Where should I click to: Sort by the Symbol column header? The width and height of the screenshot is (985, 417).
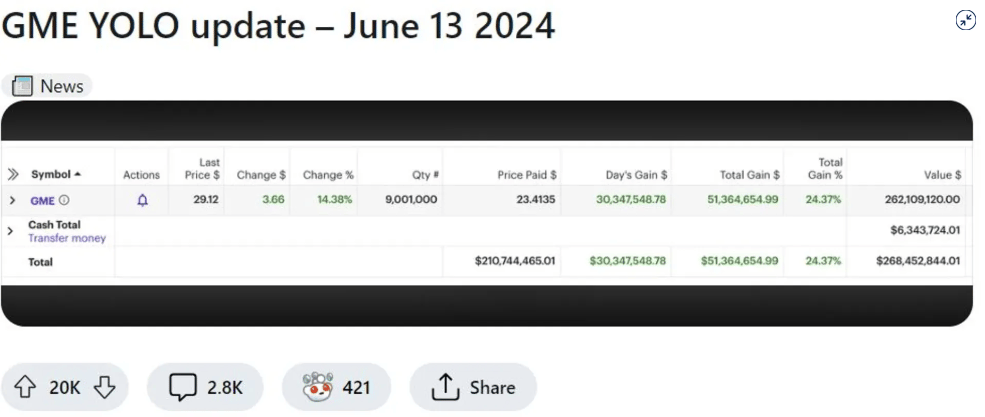click(56, 175)
